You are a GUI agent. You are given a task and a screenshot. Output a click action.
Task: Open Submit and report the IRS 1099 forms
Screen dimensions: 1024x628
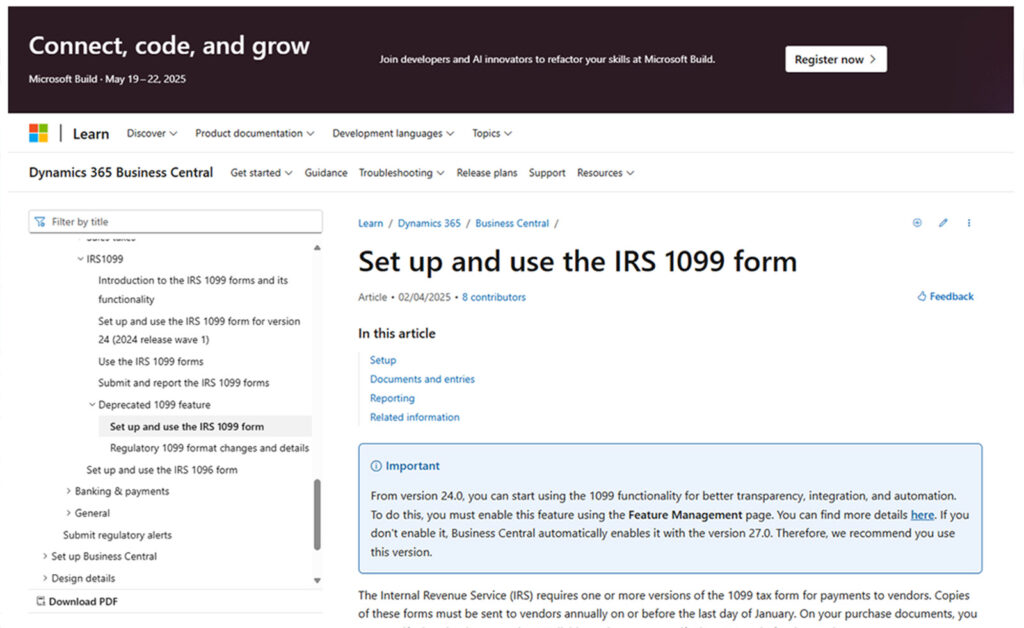pos(184,383)
